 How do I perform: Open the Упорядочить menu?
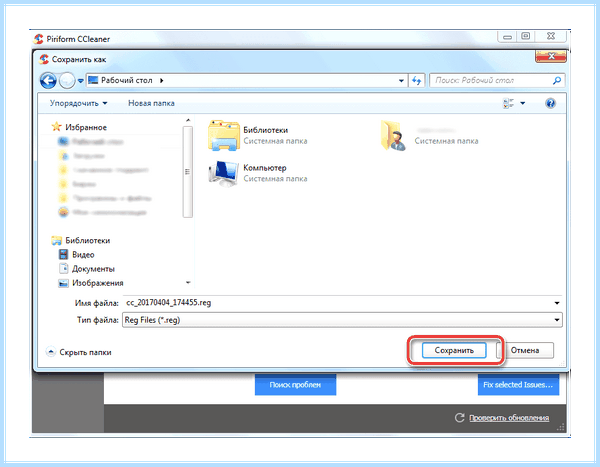[x=78, y=103]
